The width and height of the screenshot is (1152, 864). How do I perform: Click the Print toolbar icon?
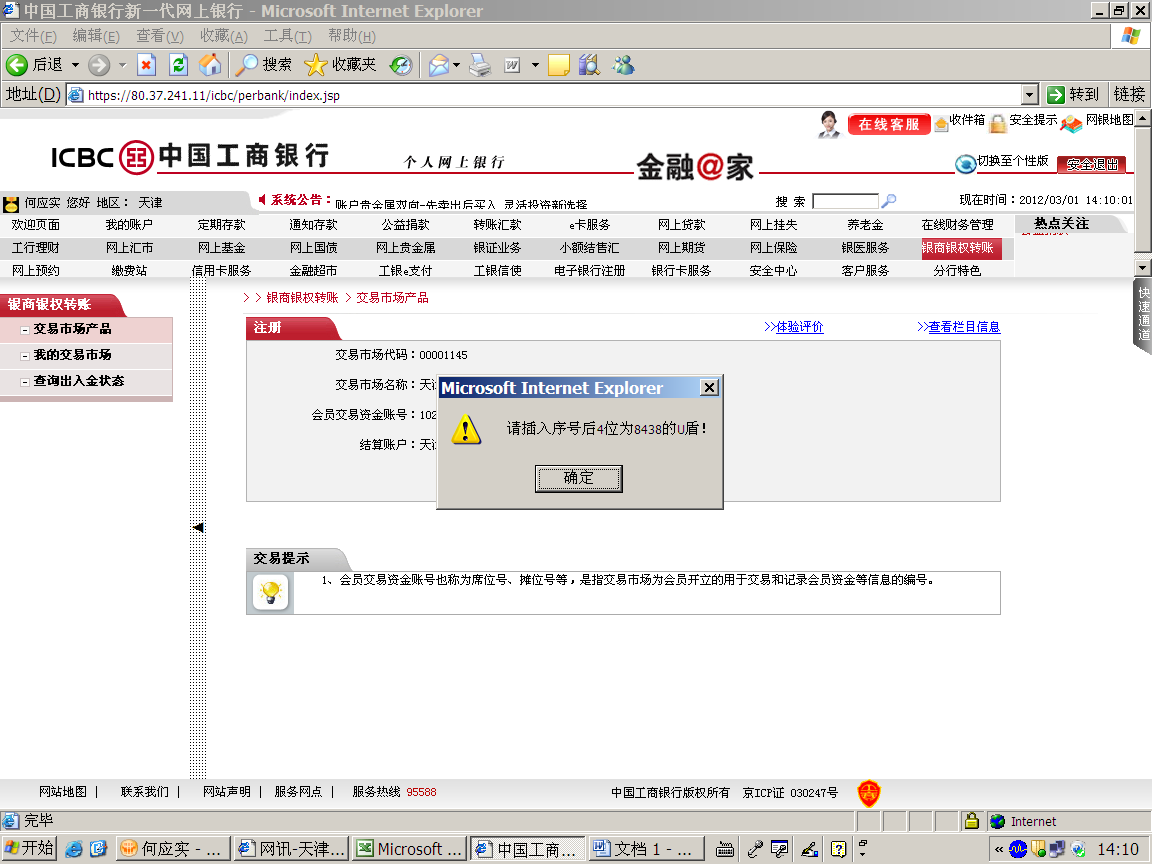click(x=480, y=65)
